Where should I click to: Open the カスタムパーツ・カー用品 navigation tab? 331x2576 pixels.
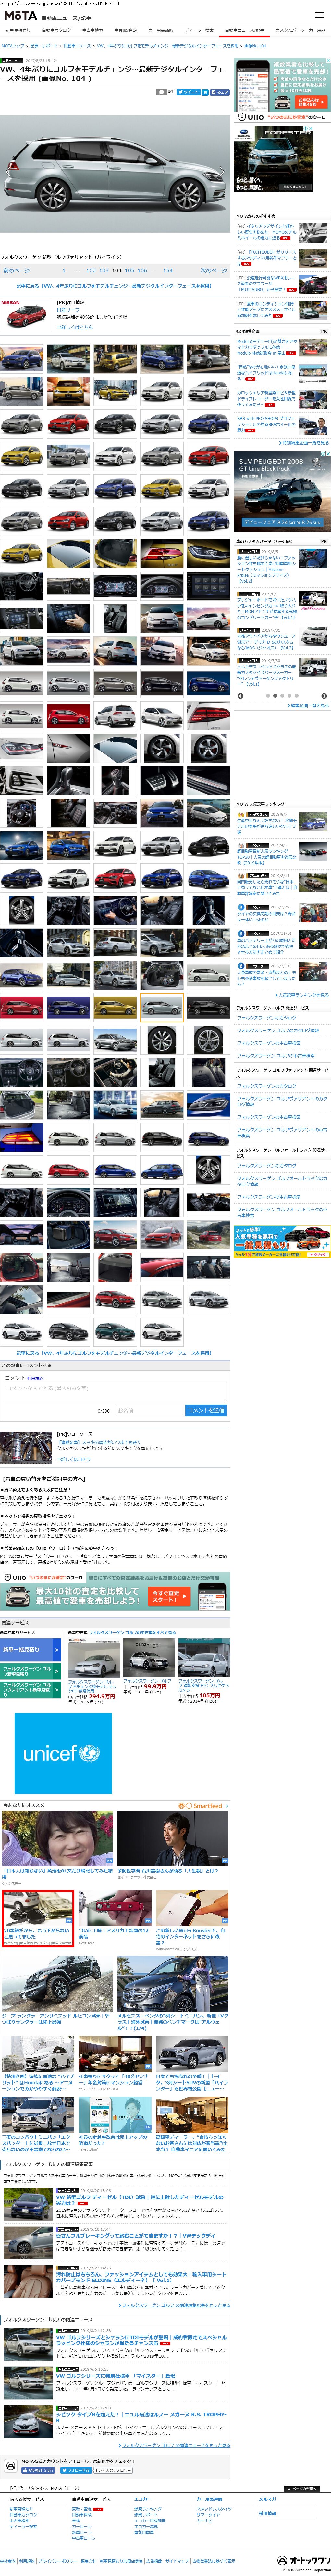coord(300,30)
